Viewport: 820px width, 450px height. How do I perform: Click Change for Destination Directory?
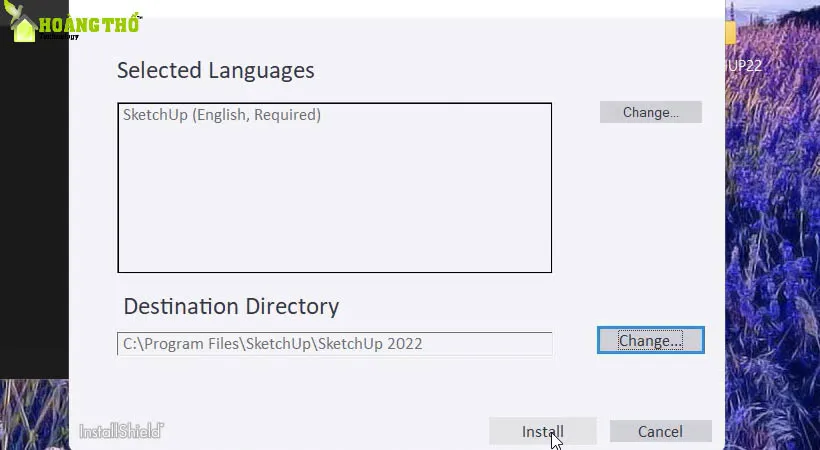click(651, 341)
